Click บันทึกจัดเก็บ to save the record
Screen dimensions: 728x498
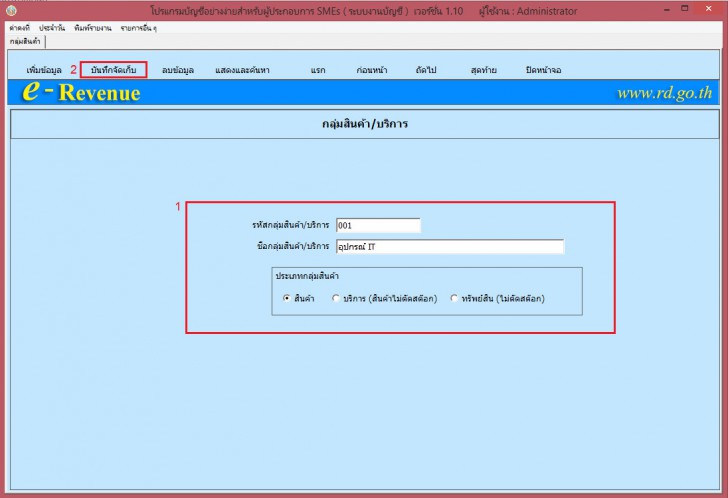click(114, 70)
